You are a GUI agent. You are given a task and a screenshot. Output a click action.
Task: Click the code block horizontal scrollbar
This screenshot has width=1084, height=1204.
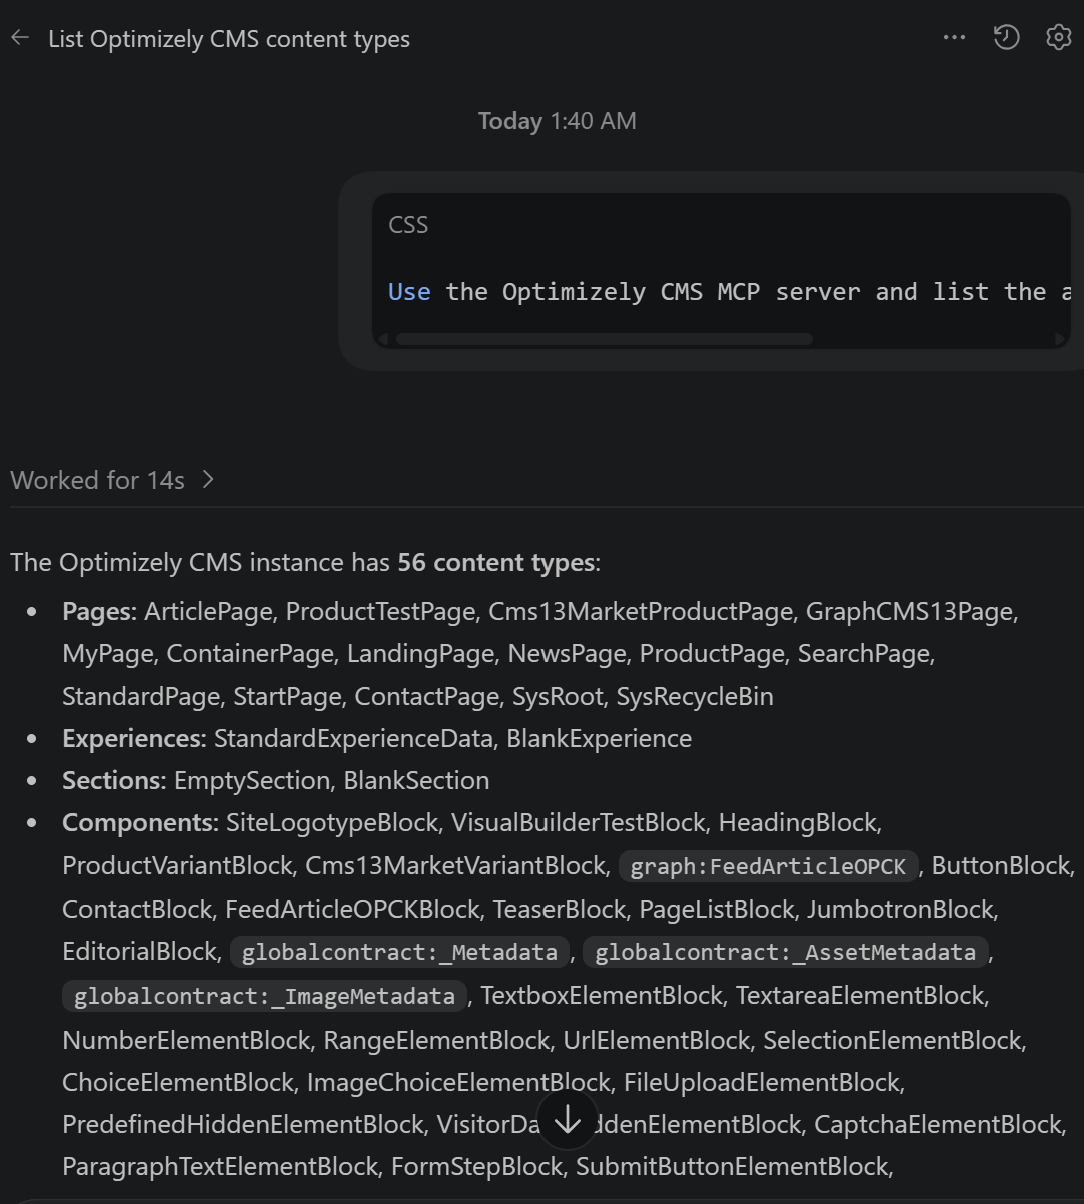(x=604, y=339)
